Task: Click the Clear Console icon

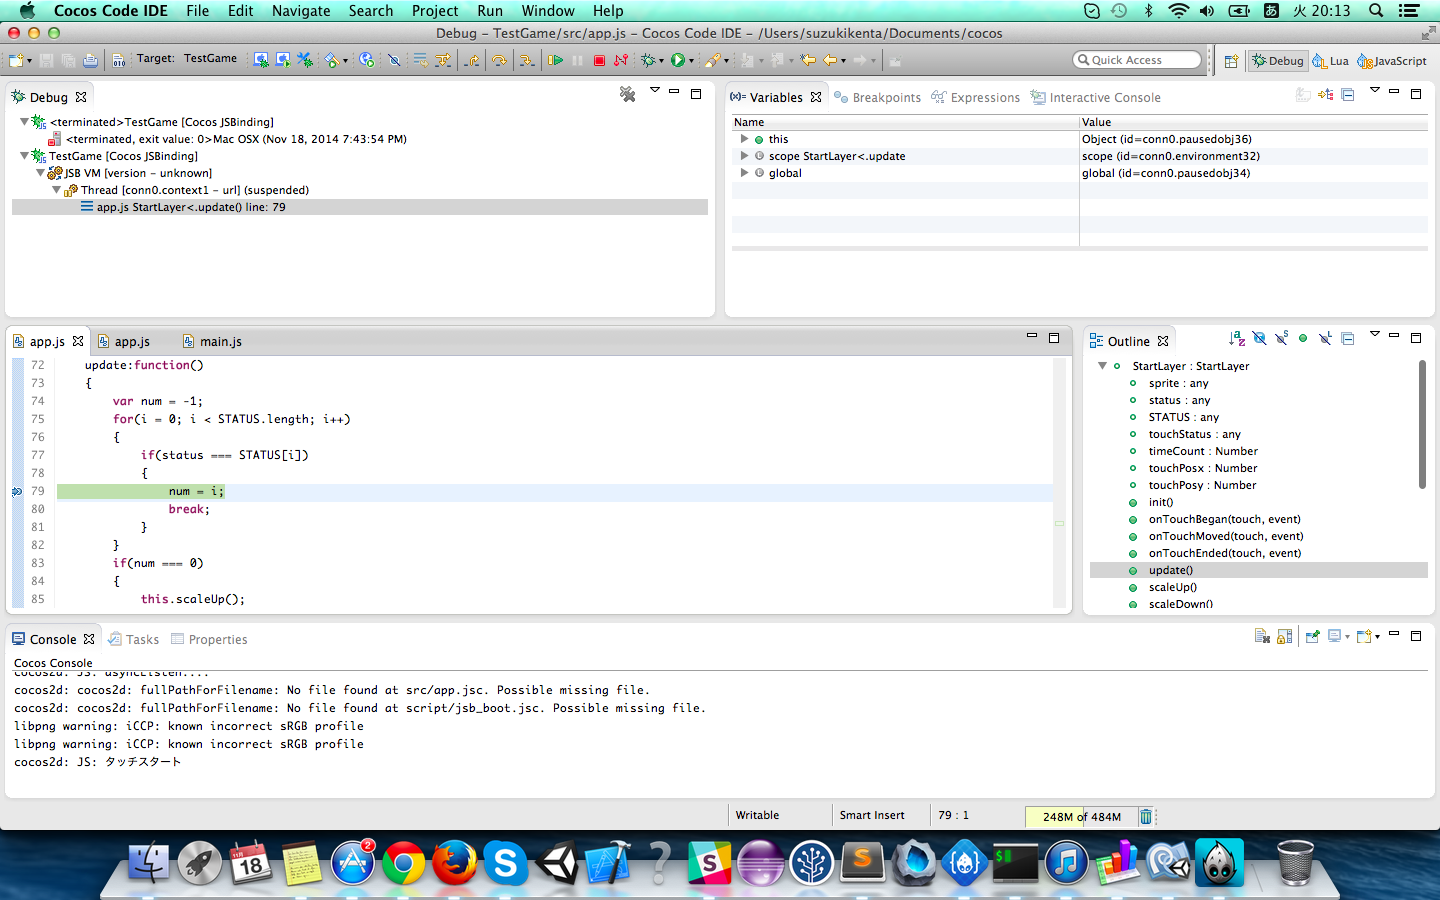Action: coord(1262,636)
